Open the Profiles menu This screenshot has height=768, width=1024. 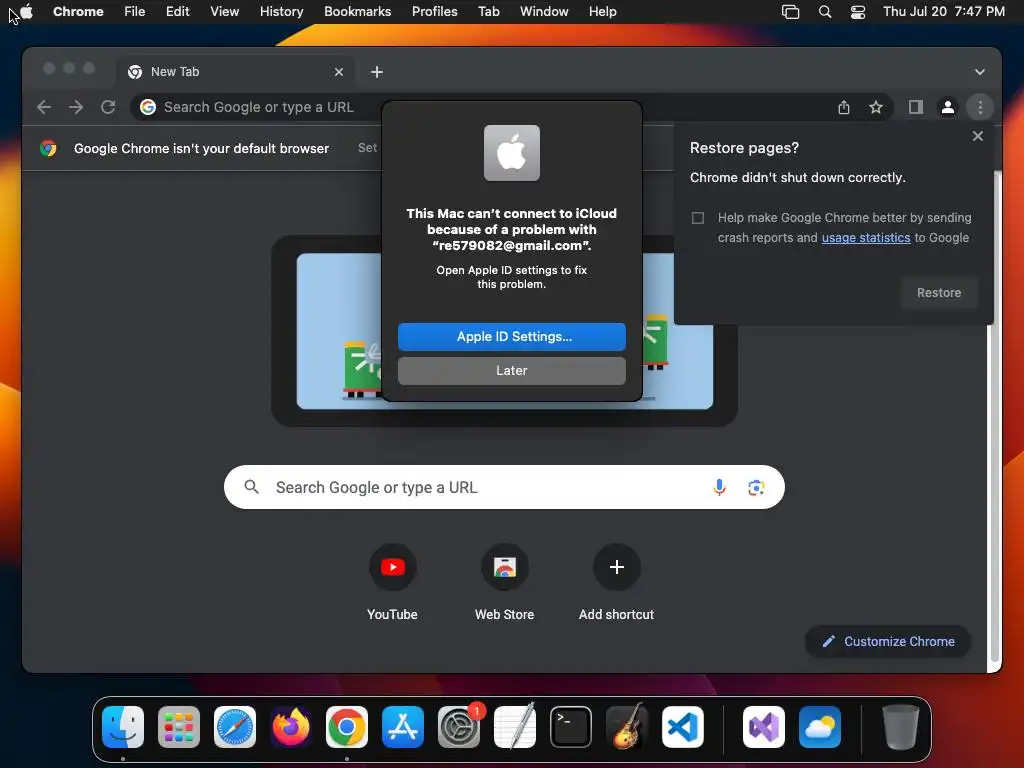click(434, 11)
